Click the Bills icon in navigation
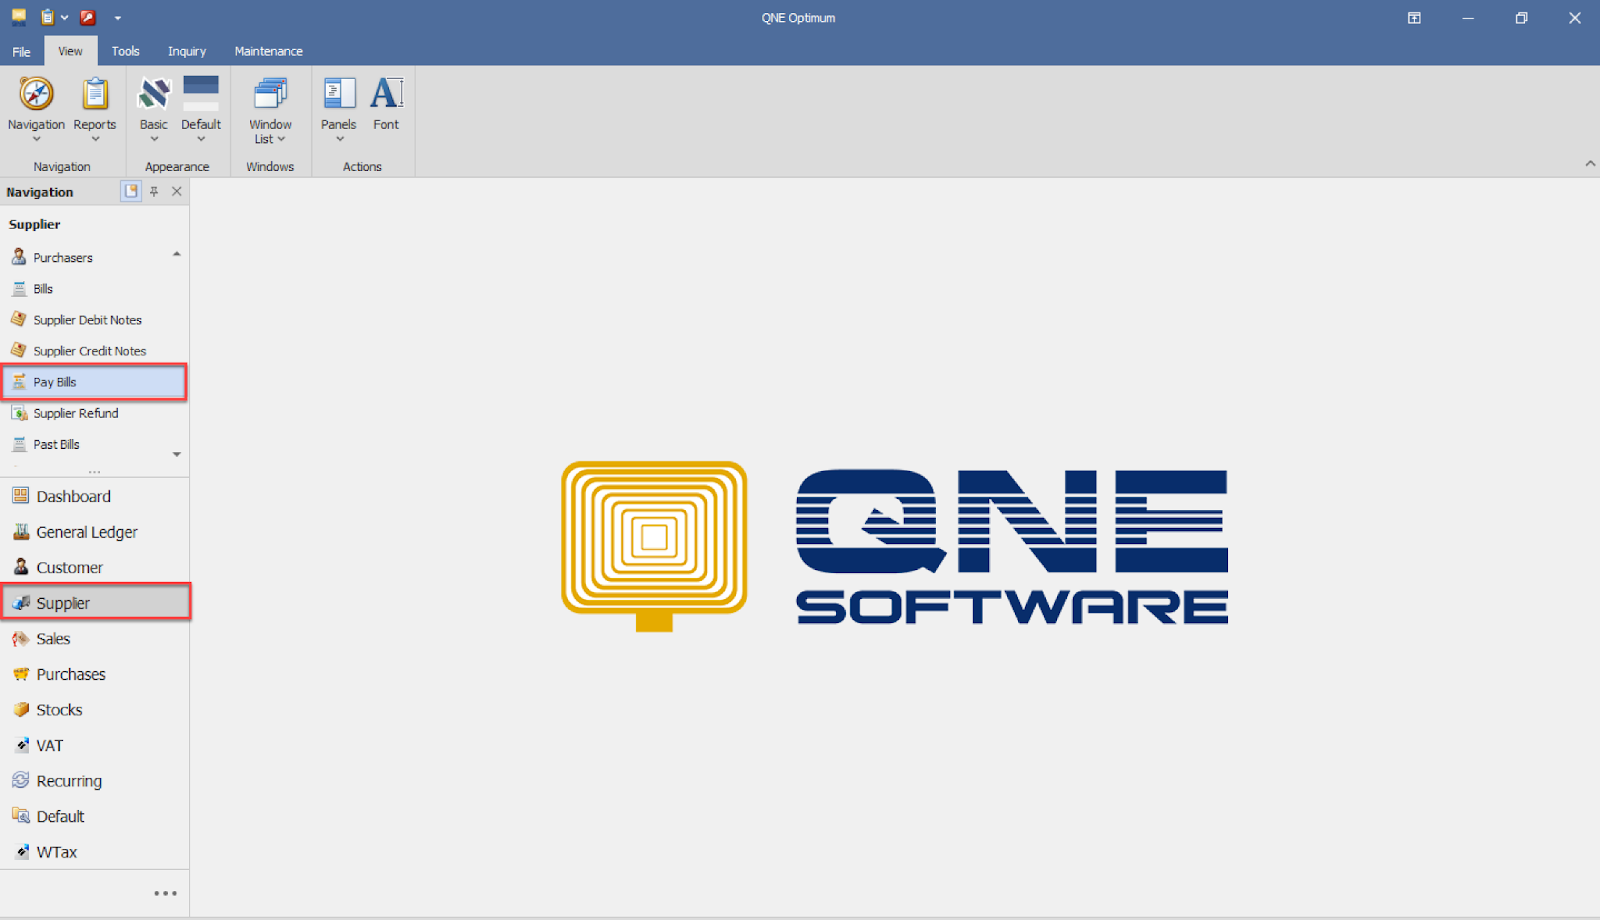 (19, 288)
